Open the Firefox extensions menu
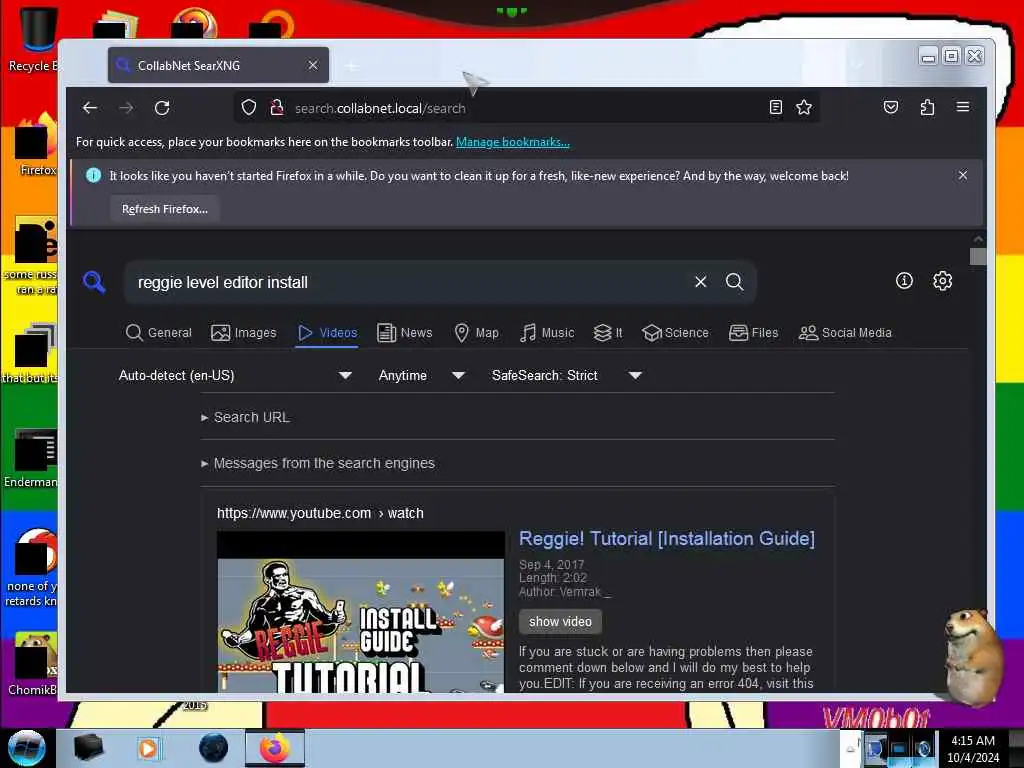Screen dimensions: 1024x768 (927, 107)
